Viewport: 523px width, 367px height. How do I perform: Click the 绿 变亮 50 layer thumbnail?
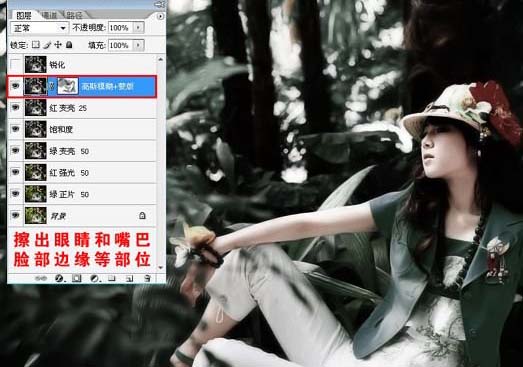35,151
